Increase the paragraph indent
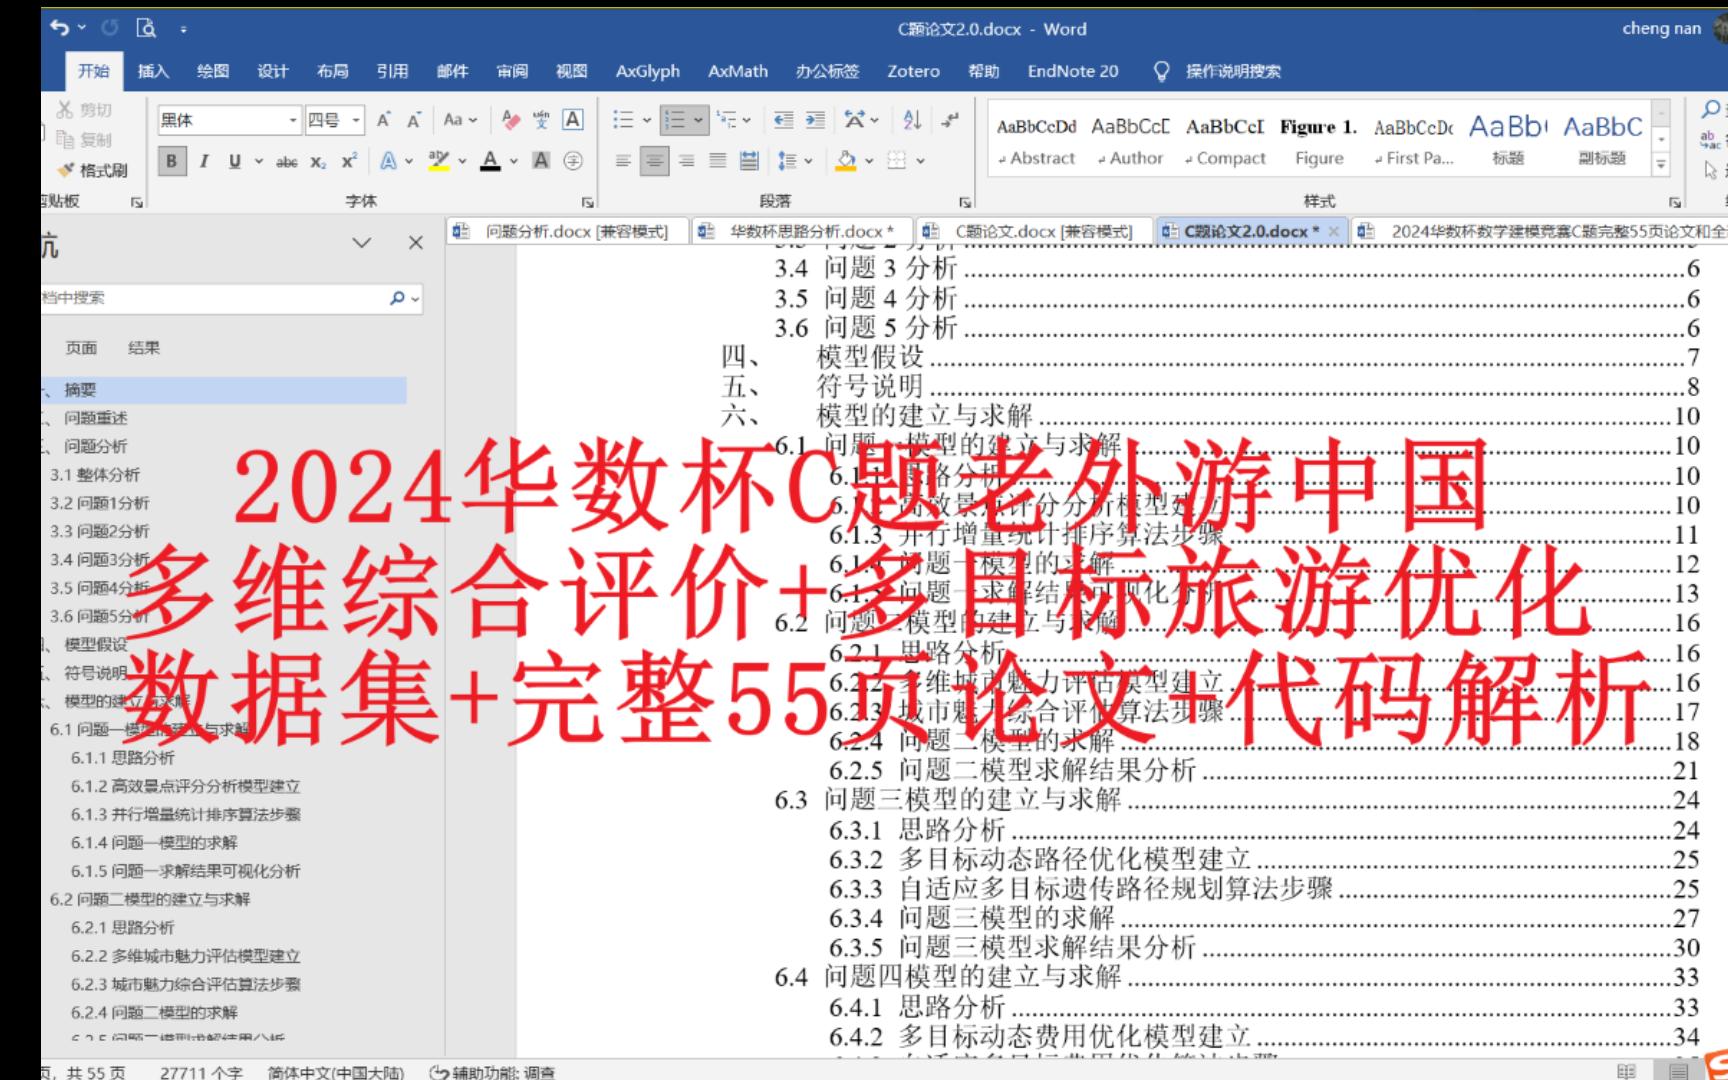 (816, 120)
